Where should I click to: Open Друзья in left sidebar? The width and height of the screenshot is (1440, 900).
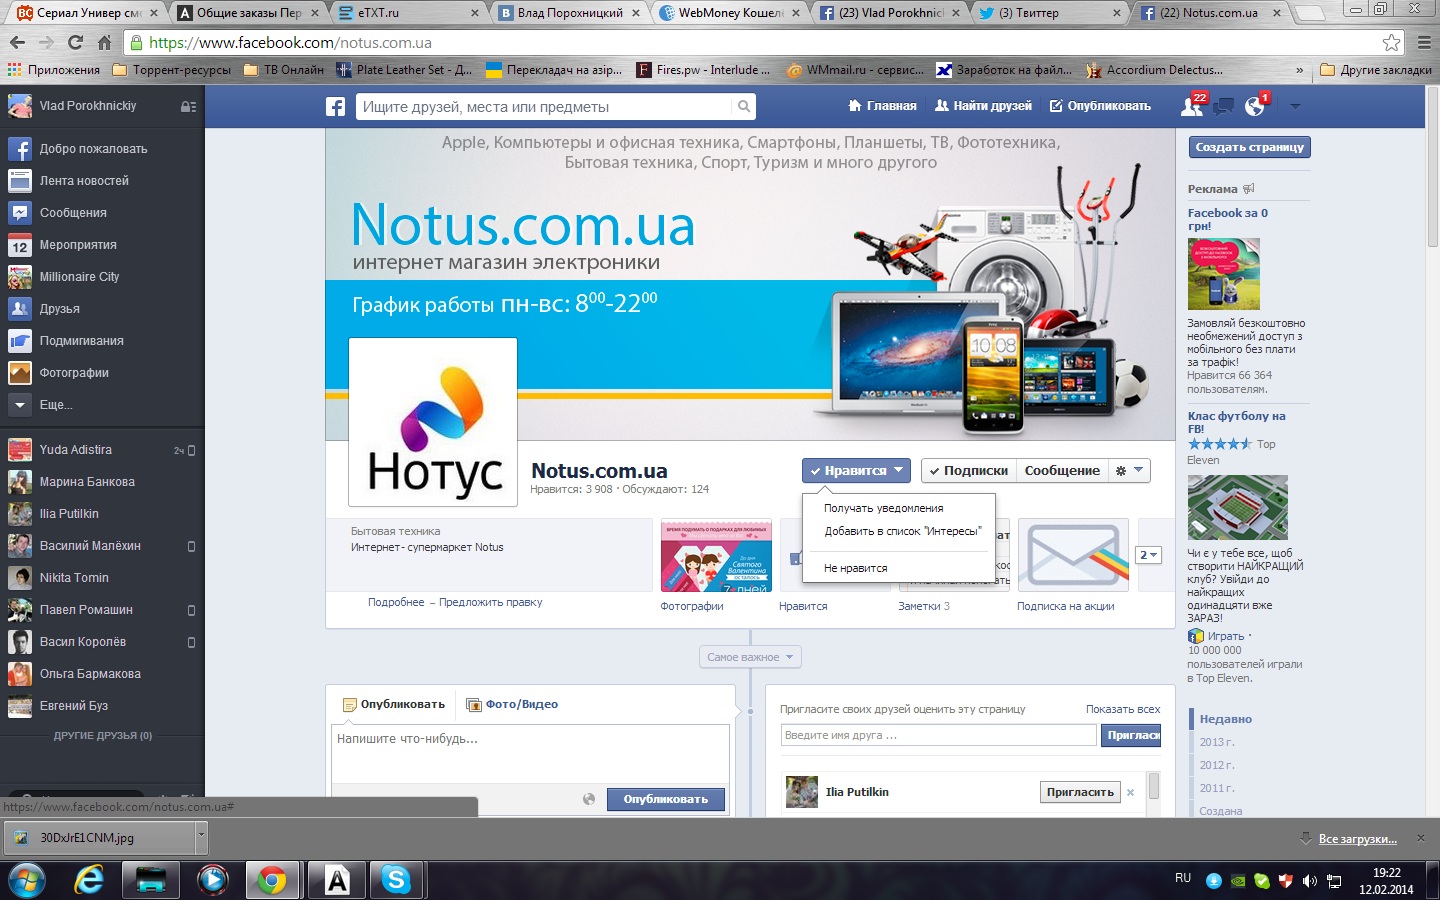pyautogui.click(x=59, y=309)
